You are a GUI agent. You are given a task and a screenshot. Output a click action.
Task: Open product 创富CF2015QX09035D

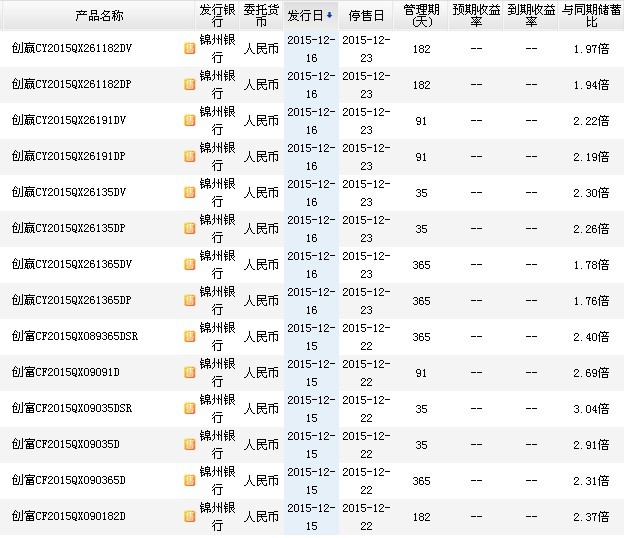tap(66, 444)
